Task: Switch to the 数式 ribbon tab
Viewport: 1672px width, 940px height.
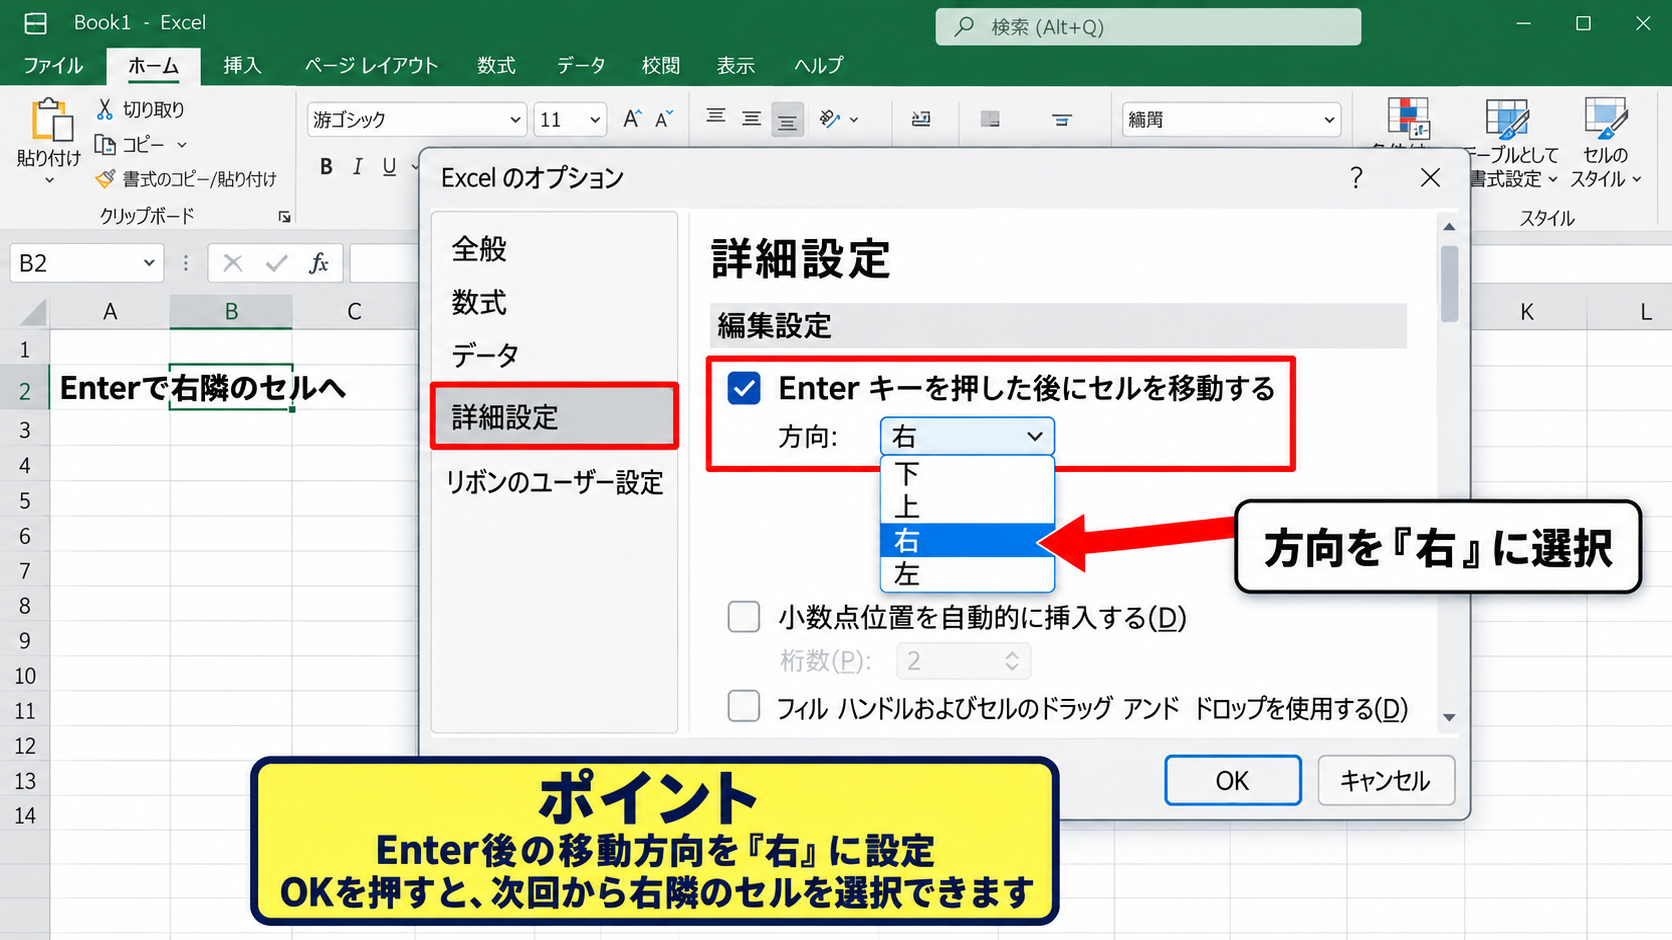Action: [496, 66]
